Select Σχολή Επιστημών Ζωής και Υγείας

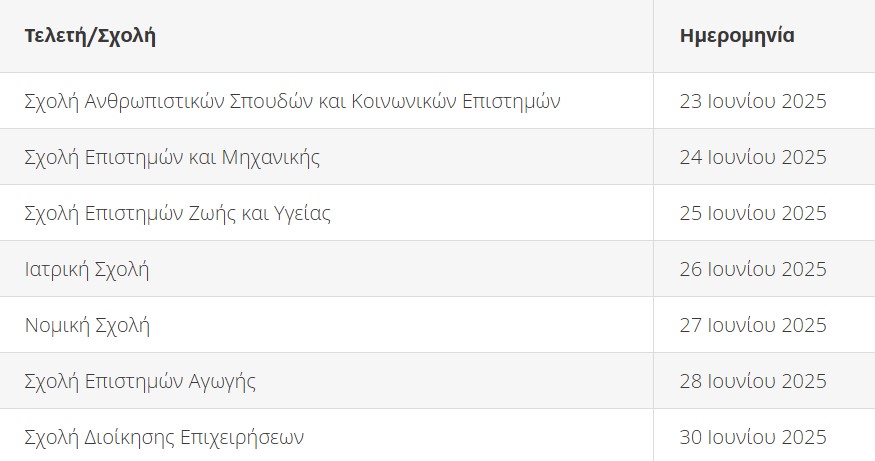(177, 213)
